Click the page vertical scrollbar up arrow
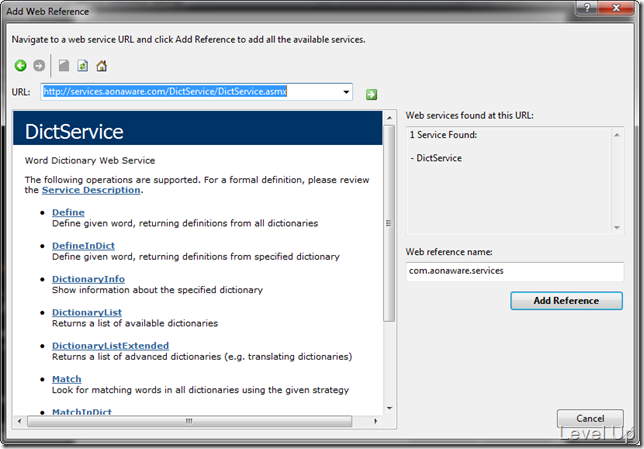Image resolution: width=644 pixels, height=449 pixels. tap(389, 118)
